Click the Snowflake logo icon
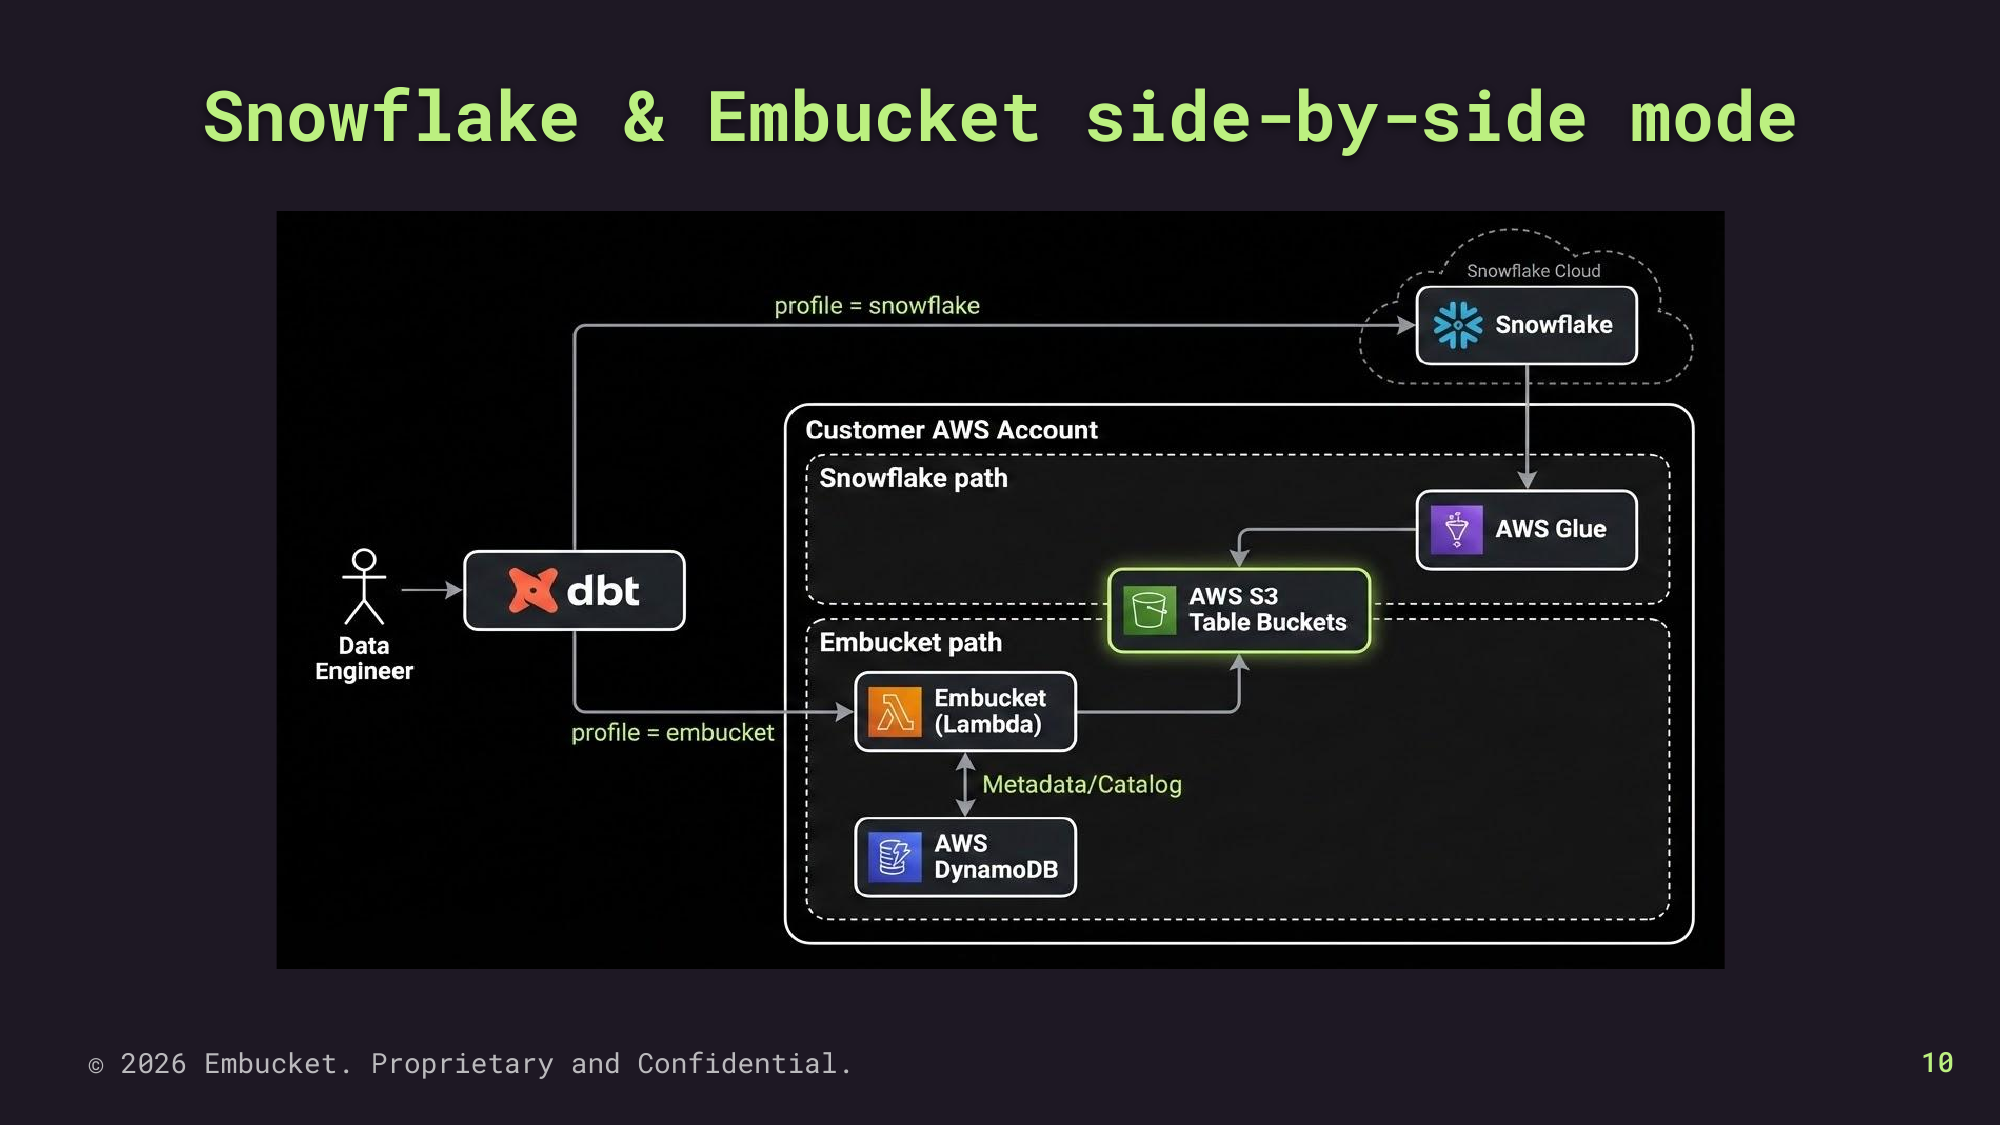The height and width of the screenshot is (1125, 2000). [x=1458, y=325]
